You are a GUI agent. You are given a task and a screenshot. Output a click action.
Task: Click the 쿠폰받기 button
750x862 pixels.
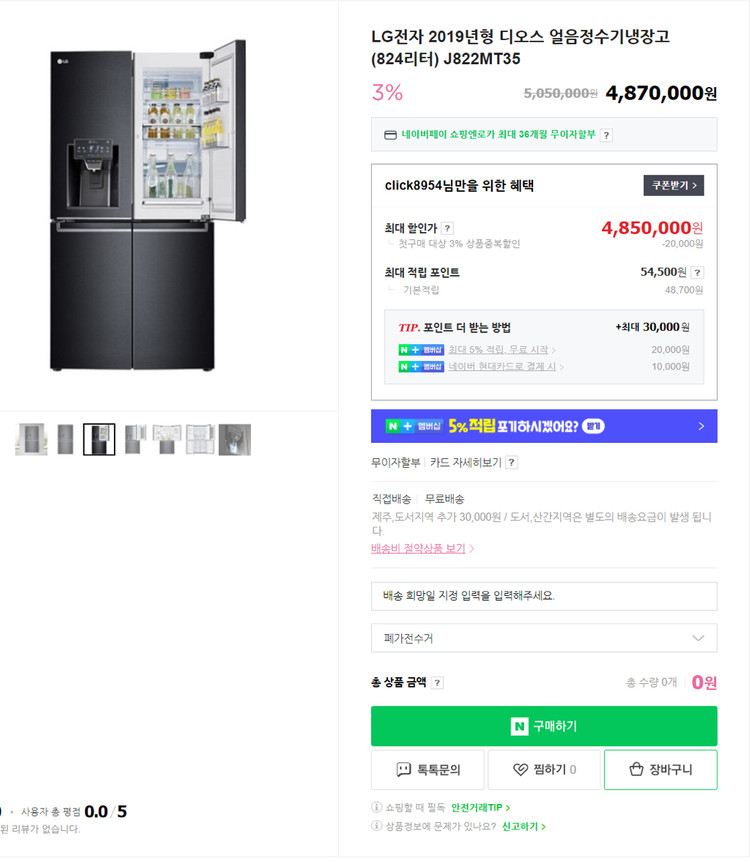(x=673, y=184)
